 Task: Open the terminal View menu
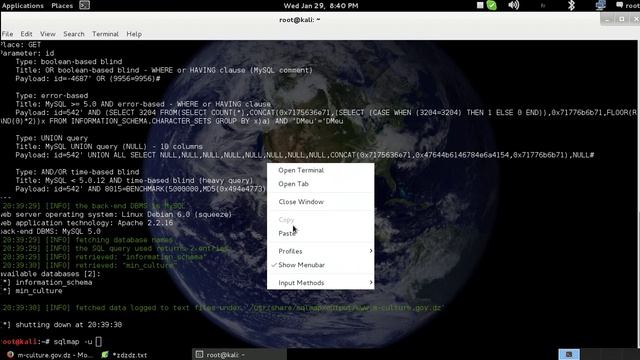coord(48,34)
